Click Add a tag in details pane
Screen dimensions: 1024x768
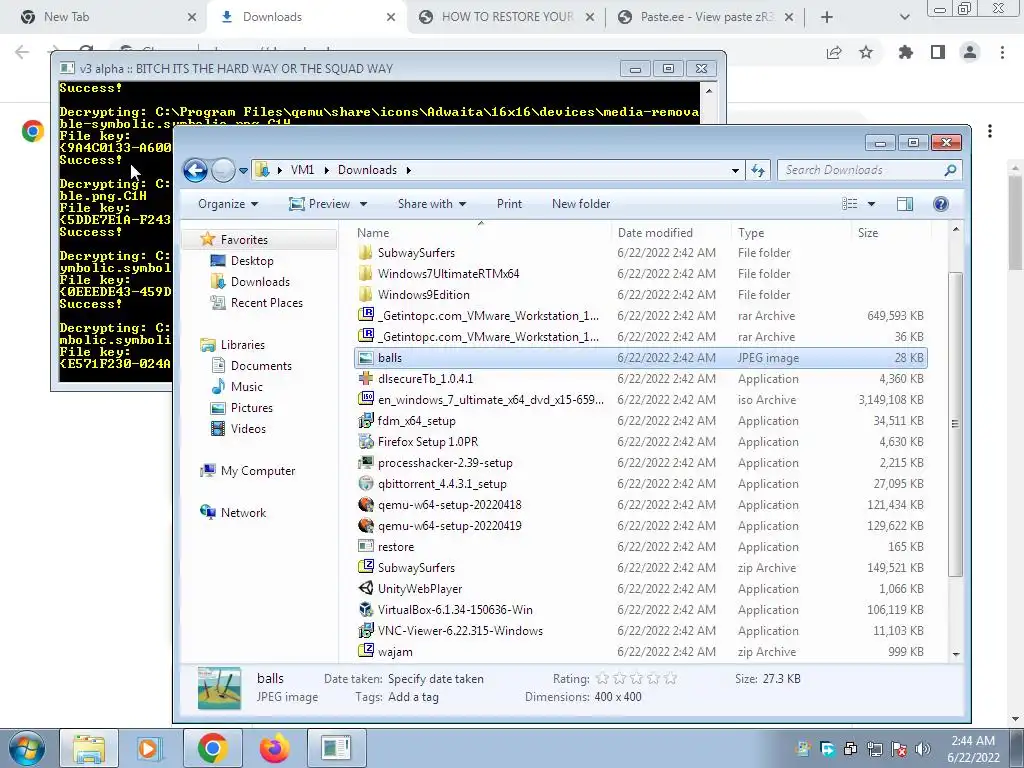(x=413, y=697)
